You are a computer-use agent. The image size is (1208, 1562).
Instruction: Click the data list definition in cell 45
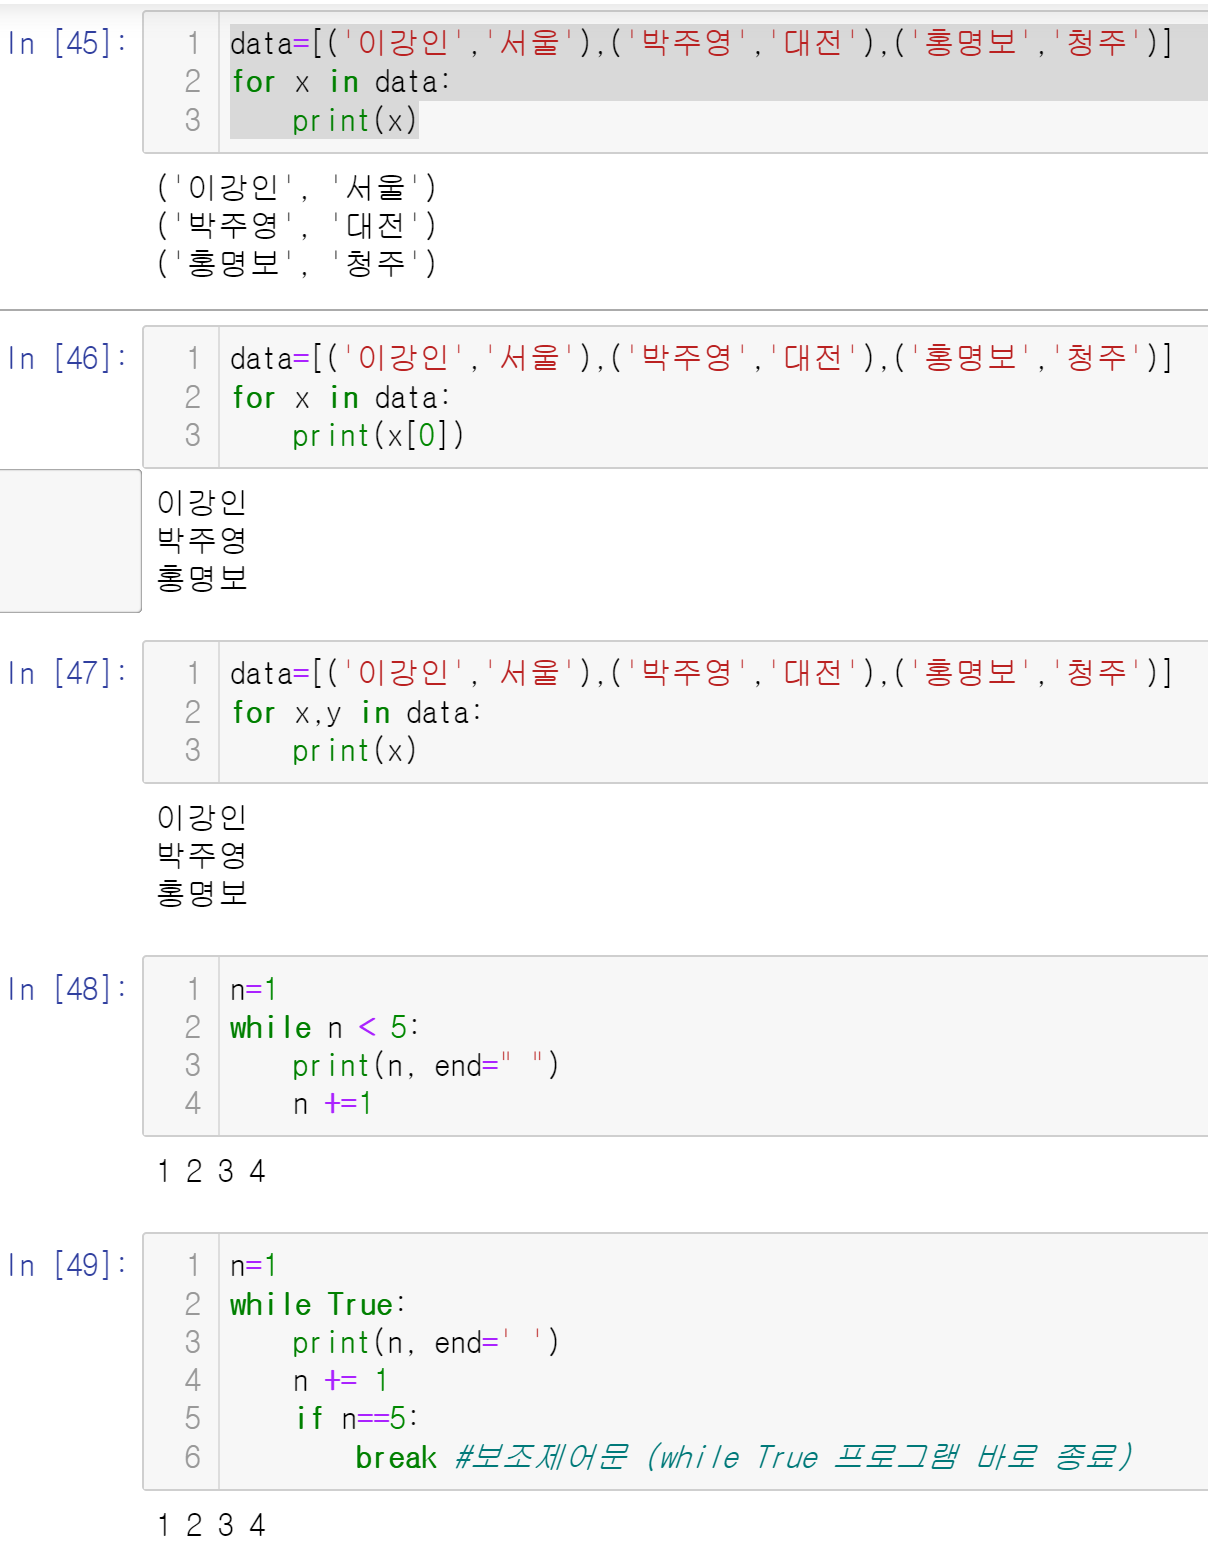click(x=701, y=43)
